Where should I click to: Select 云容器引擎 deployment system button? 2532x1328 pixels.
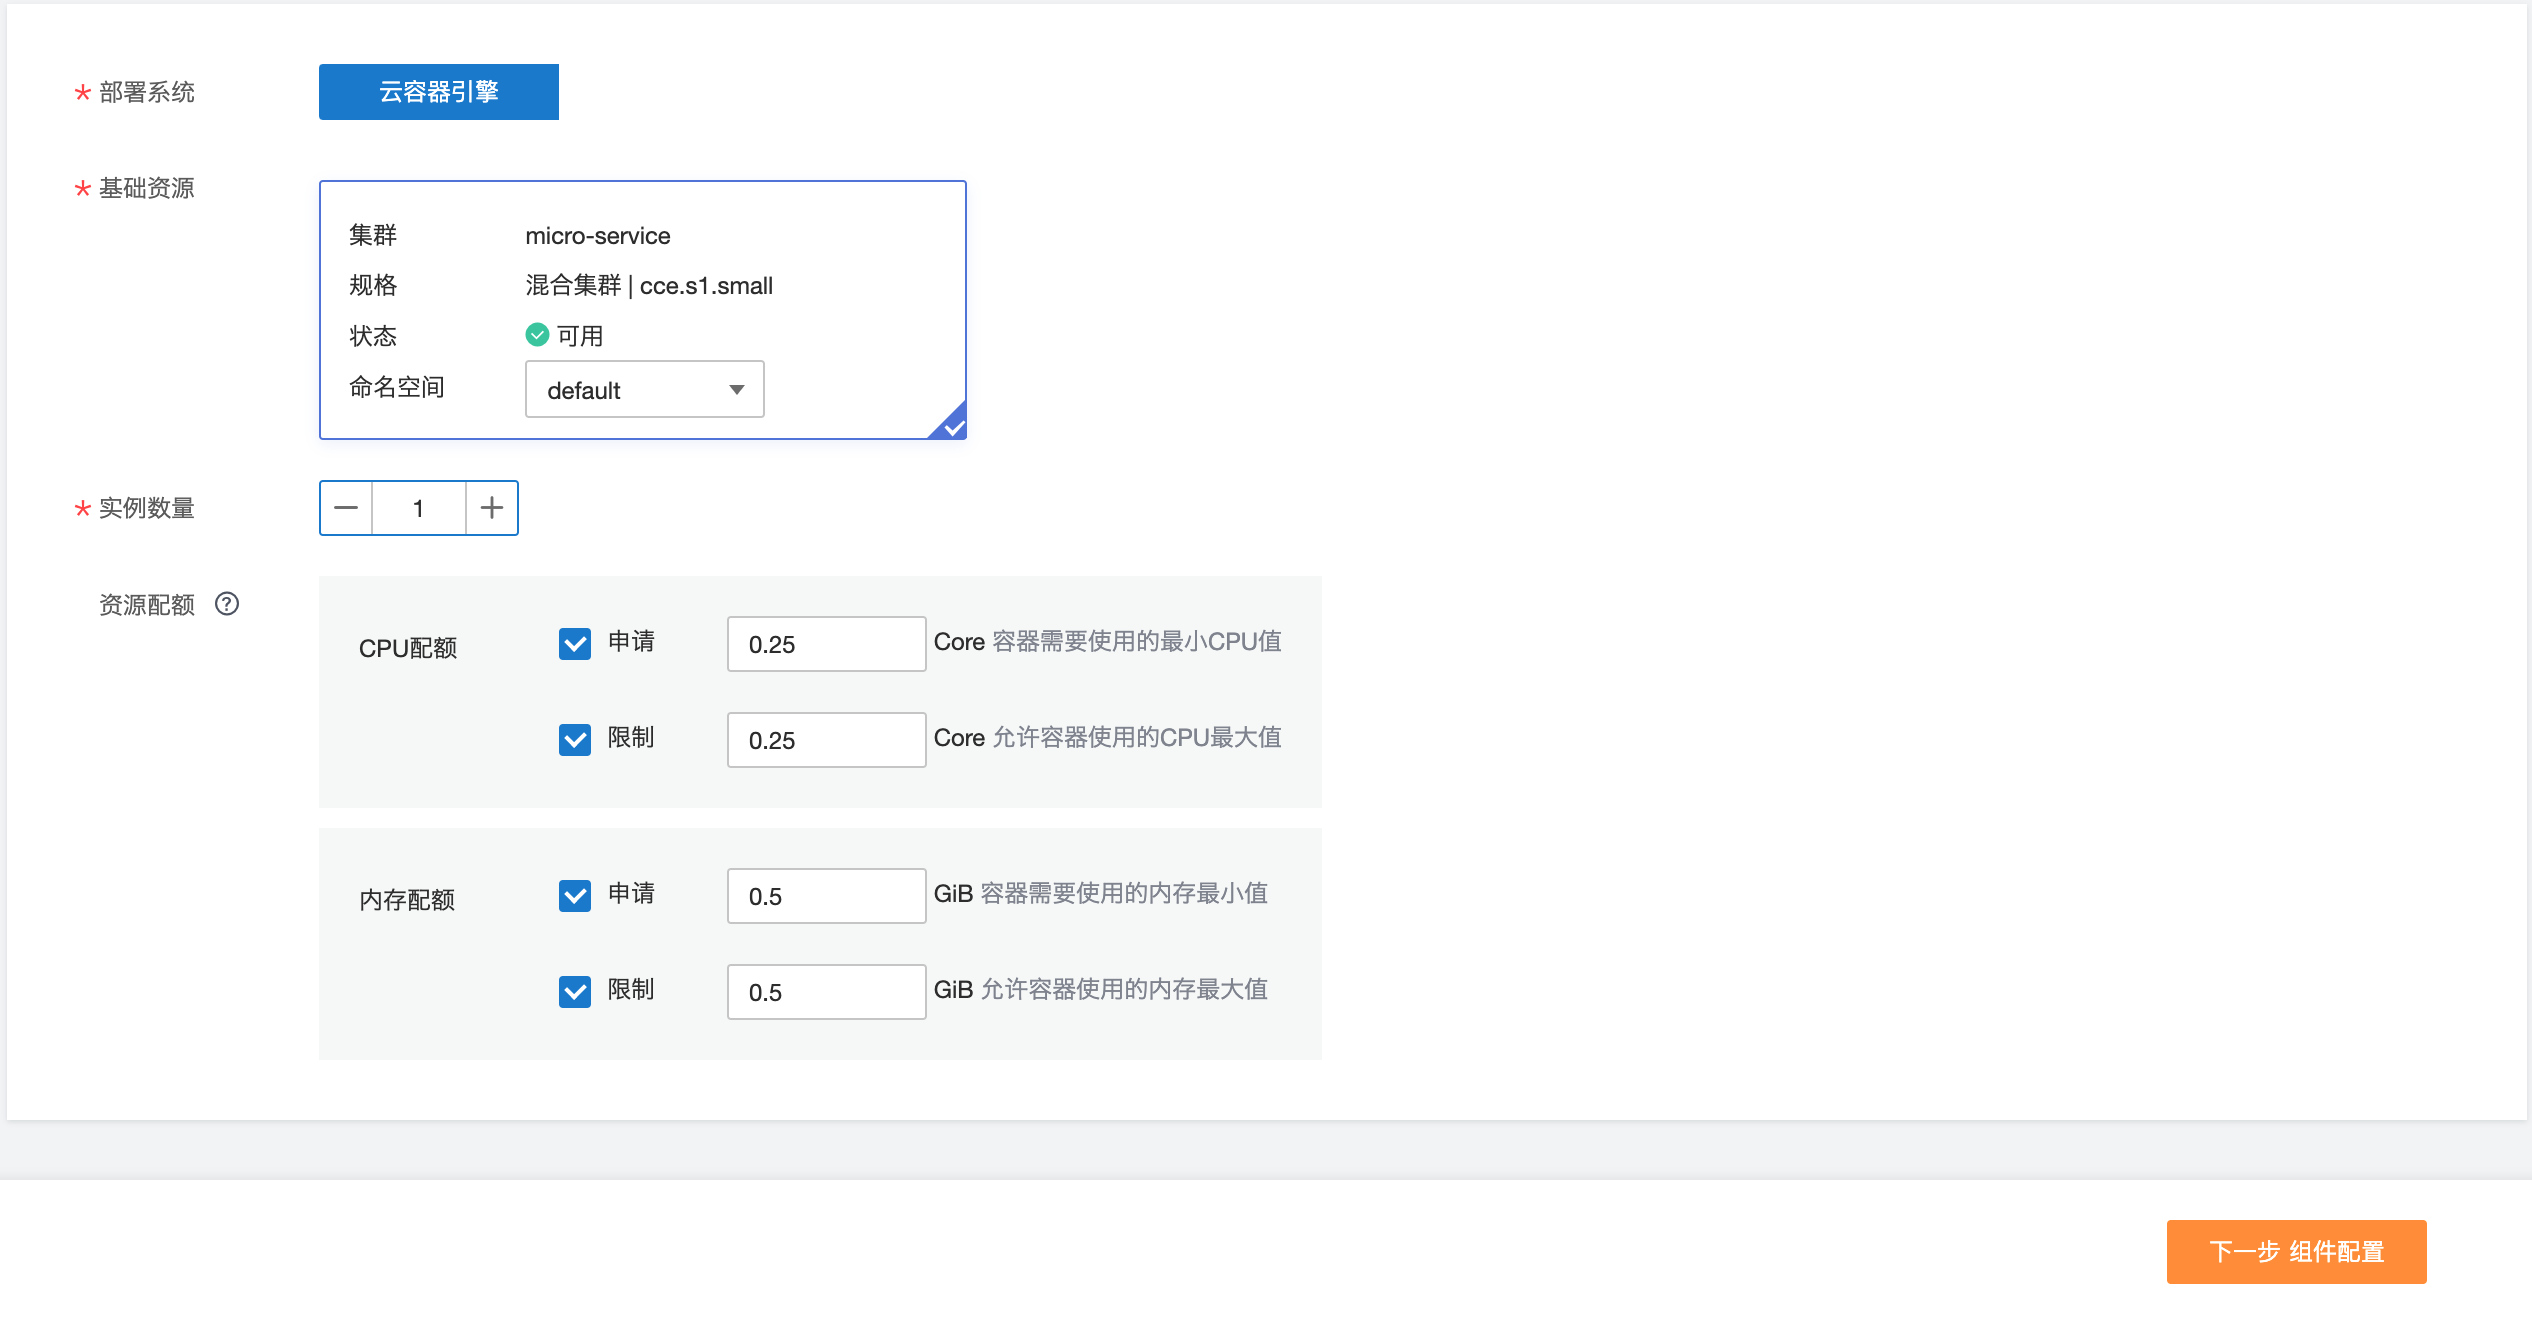(x=438, y=92)
